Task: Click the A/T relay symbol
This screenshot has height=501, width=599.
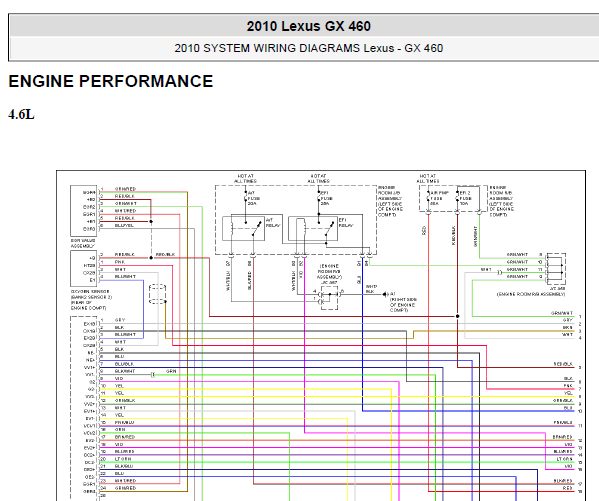Action: [243, 228]
